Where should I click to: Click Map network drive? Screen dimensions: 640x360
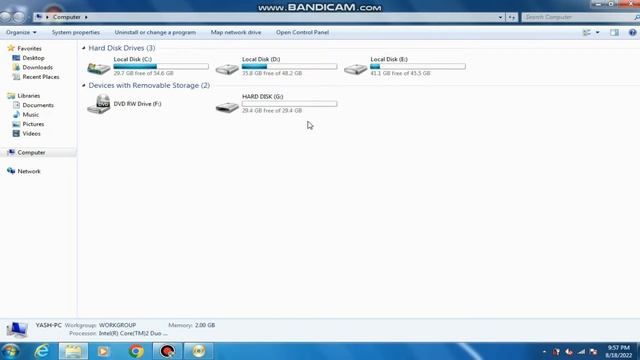tap(236, 32)
